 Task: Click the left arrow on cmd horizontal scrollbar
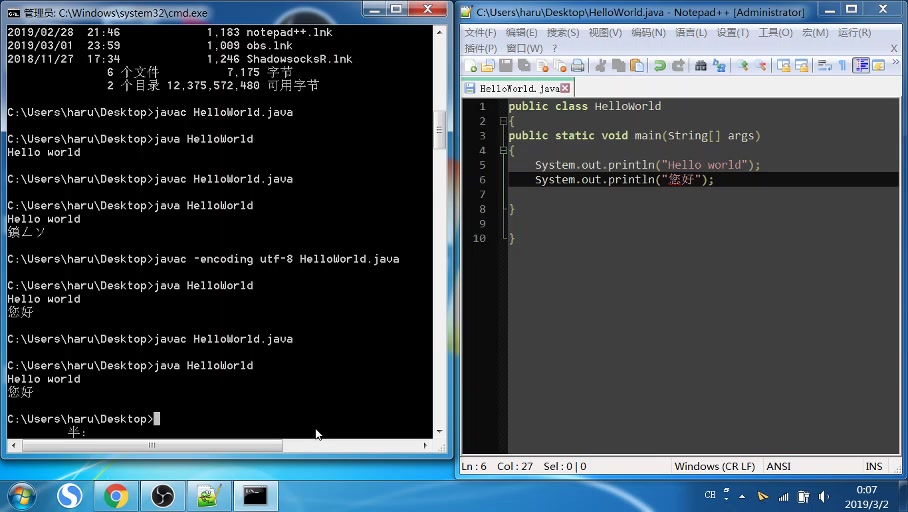[14, 445]
